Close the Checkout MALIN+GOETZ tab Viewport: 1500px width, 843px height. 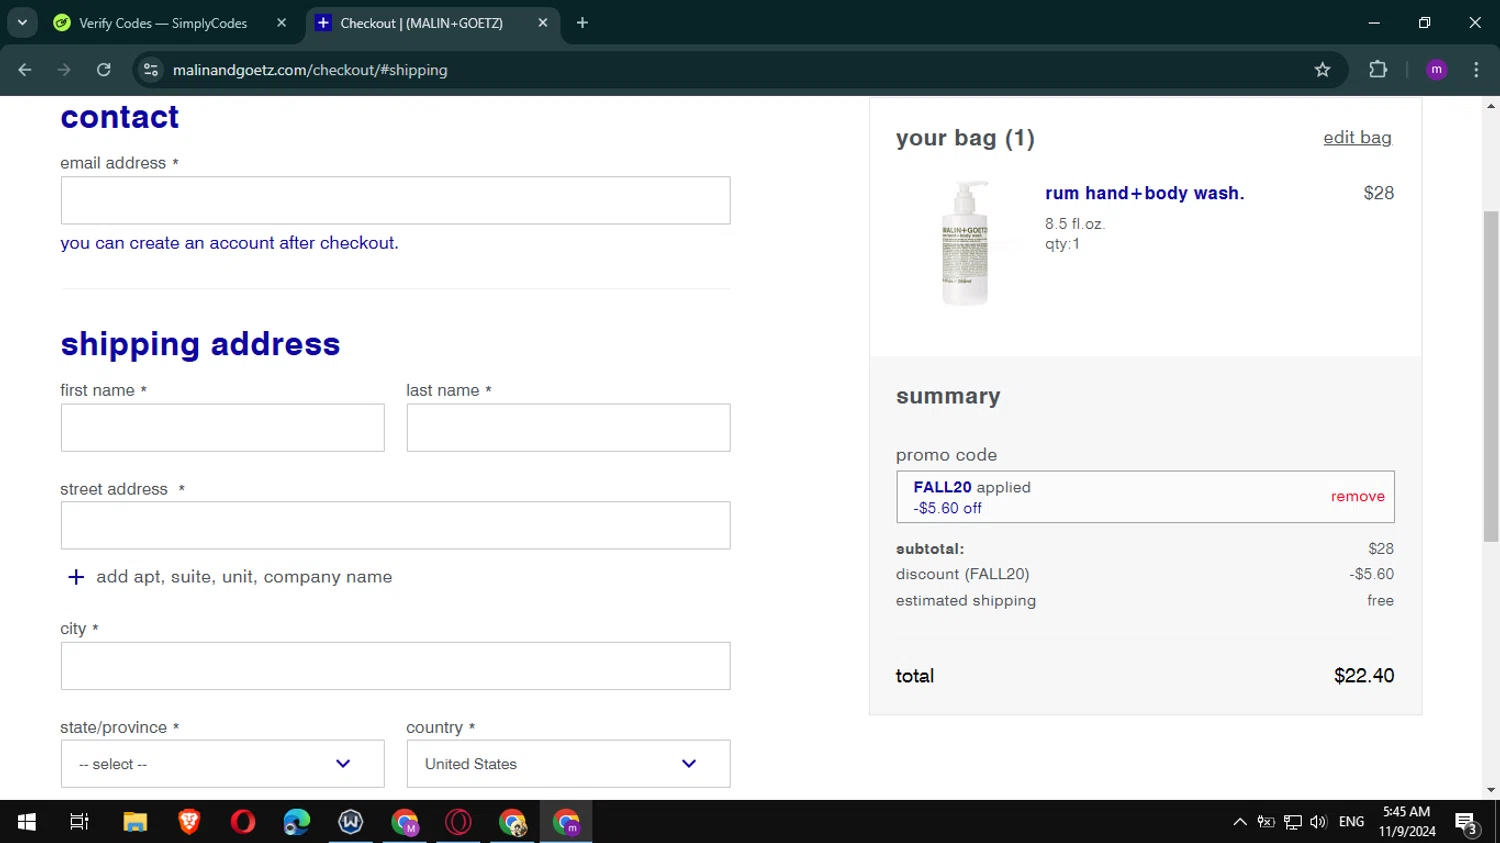coord(543,23)
